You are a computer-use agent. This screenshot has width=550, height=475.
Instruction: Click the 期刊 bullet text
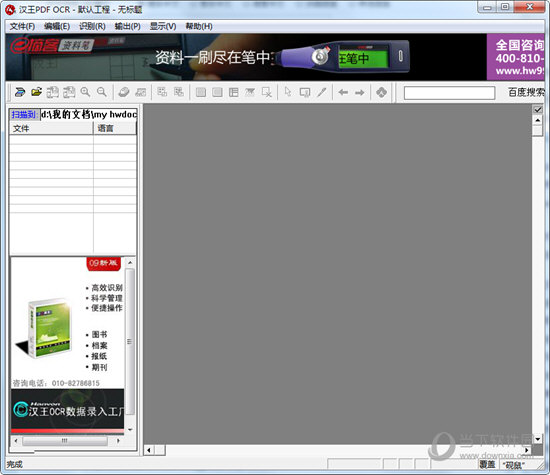[x=99, y=367]
